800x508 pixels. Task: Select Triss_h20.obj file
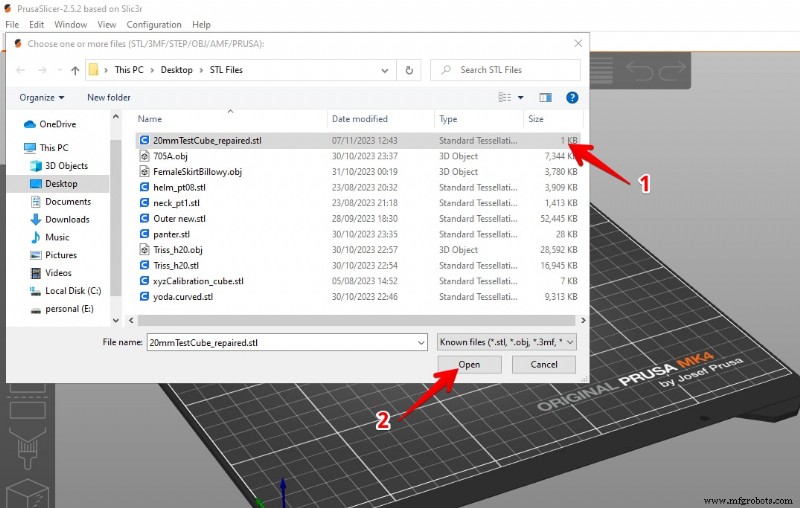[x=358, y=249]
